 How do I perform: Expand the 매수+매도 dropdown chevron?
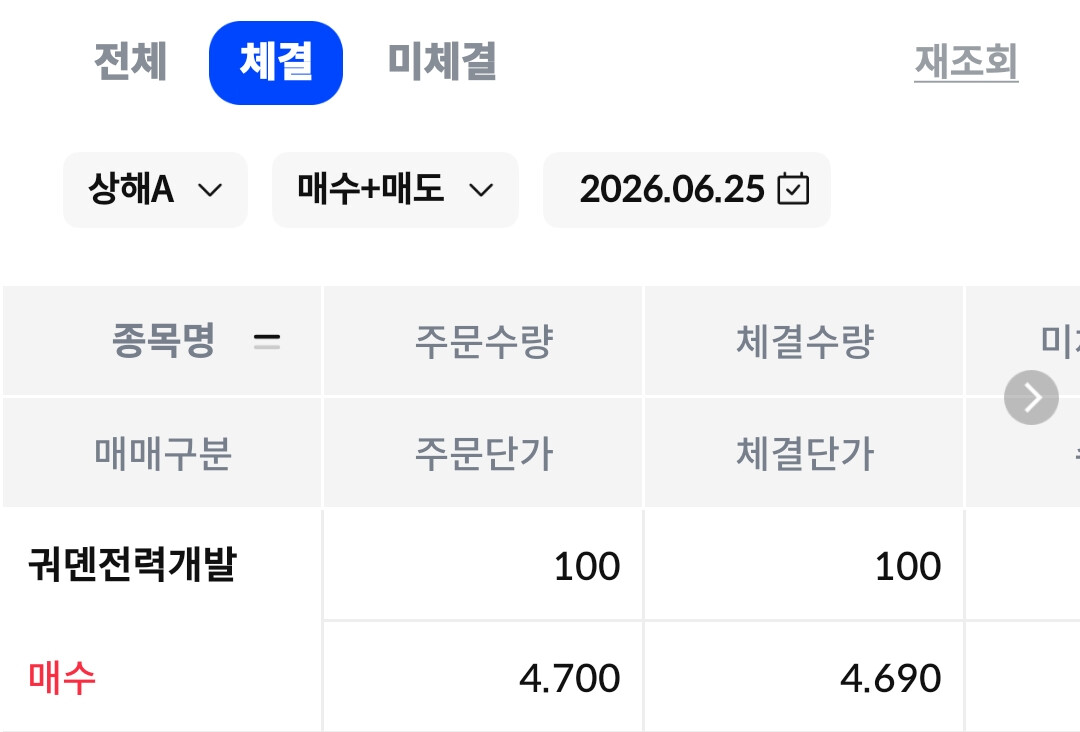481,189
